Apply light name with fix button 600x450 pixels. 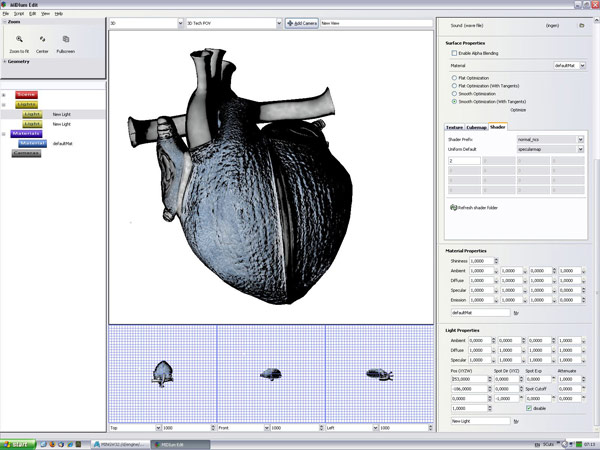[x=516, y=421]
